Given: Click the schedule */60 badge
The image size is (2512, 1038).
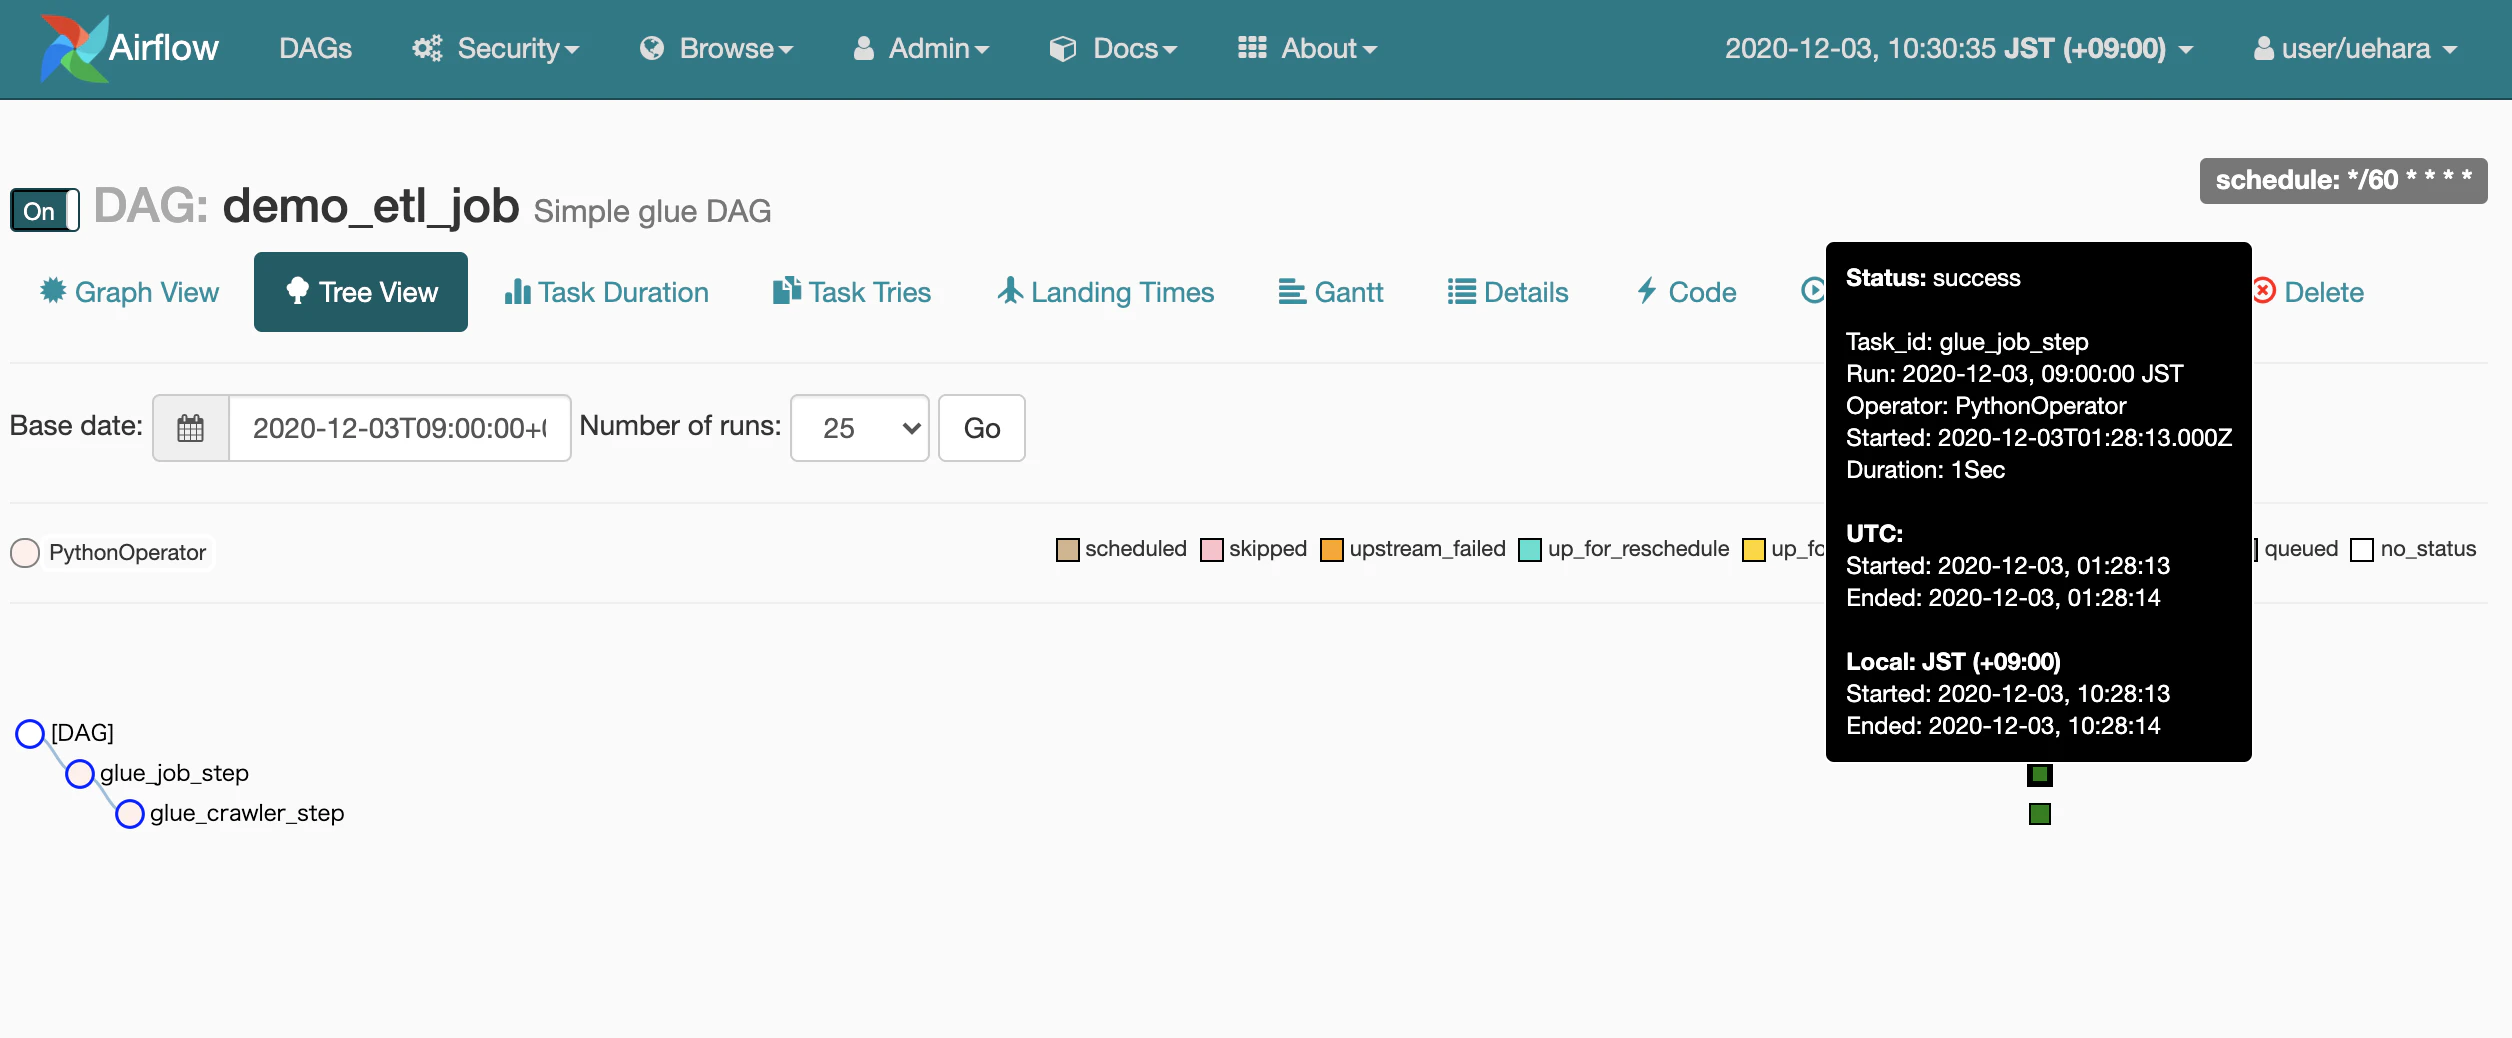Looking at the screenshot, I should pyautogui.click(x=2343, y=180).
